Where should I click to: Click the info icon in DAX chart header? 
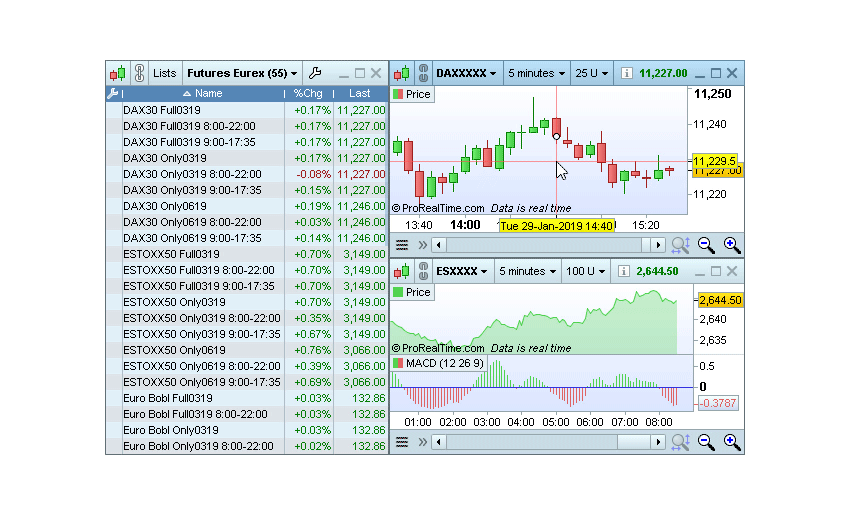626,73
